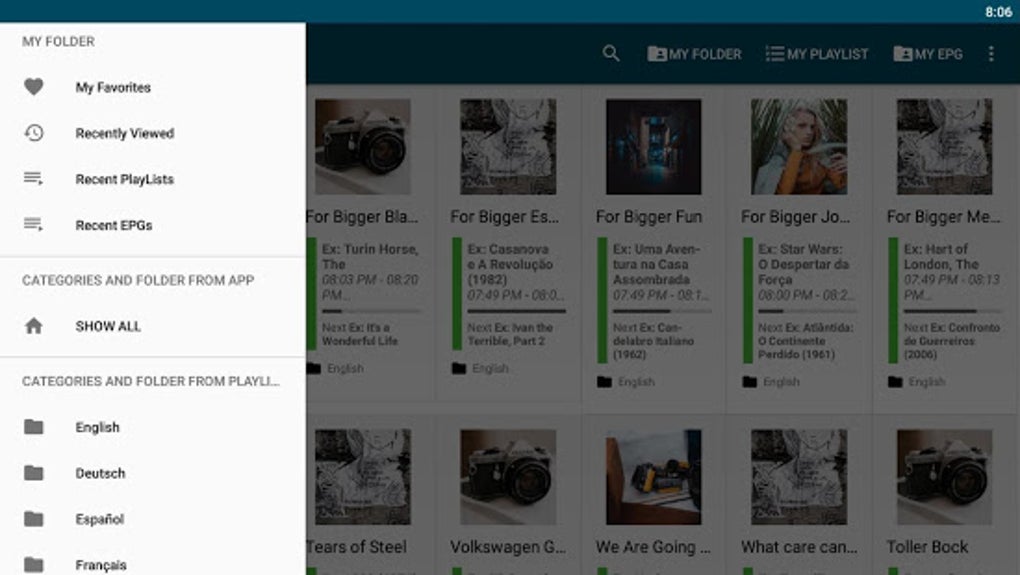This screenshot has width=1020, height=575.
Task: Open Recent PlayLists list icon
Action: (33, 178)
